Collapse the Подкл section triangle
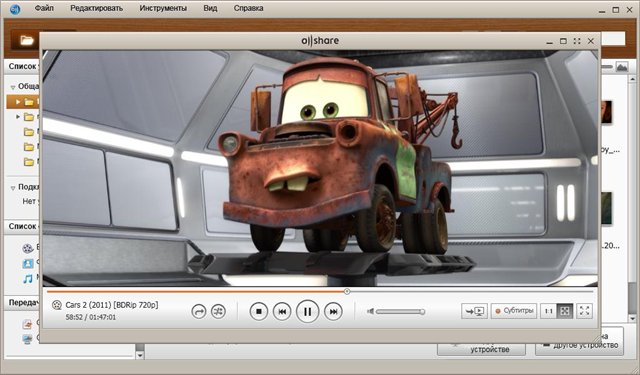This screenshot has width=640, height=375. click(x=13, y=188)
